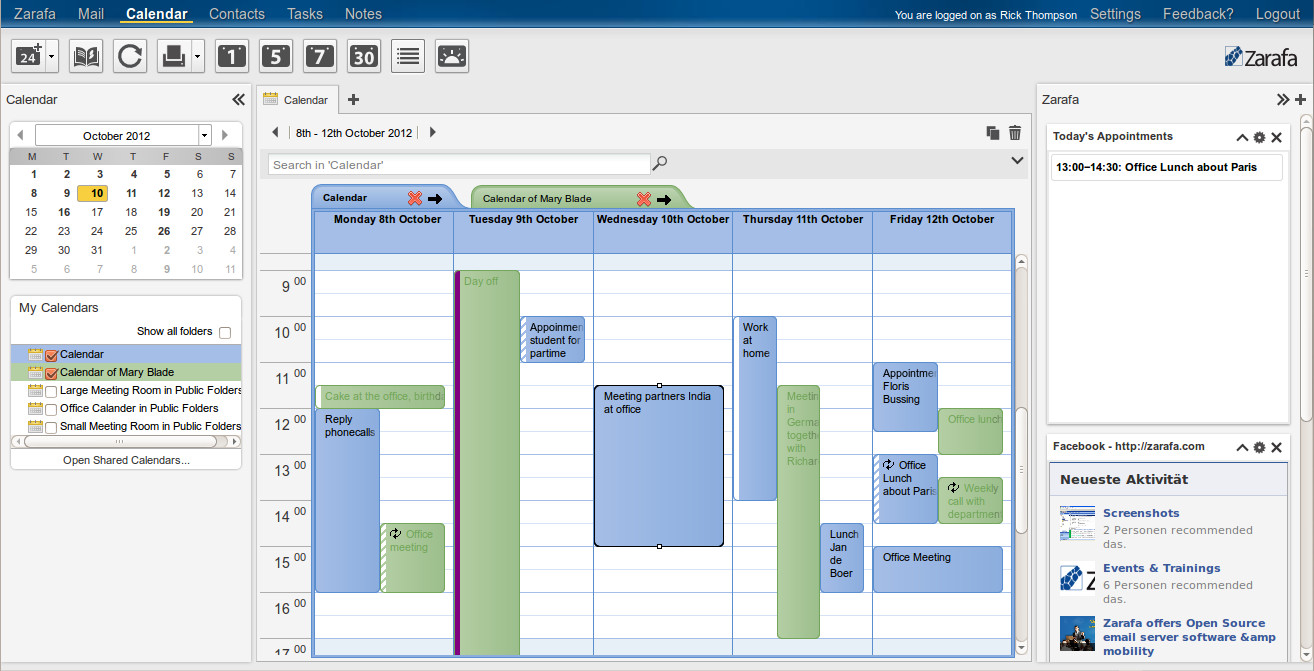Uncheck the Calendar of Mary Blade checkbox

pyautogui.click(x=52, y=373)
